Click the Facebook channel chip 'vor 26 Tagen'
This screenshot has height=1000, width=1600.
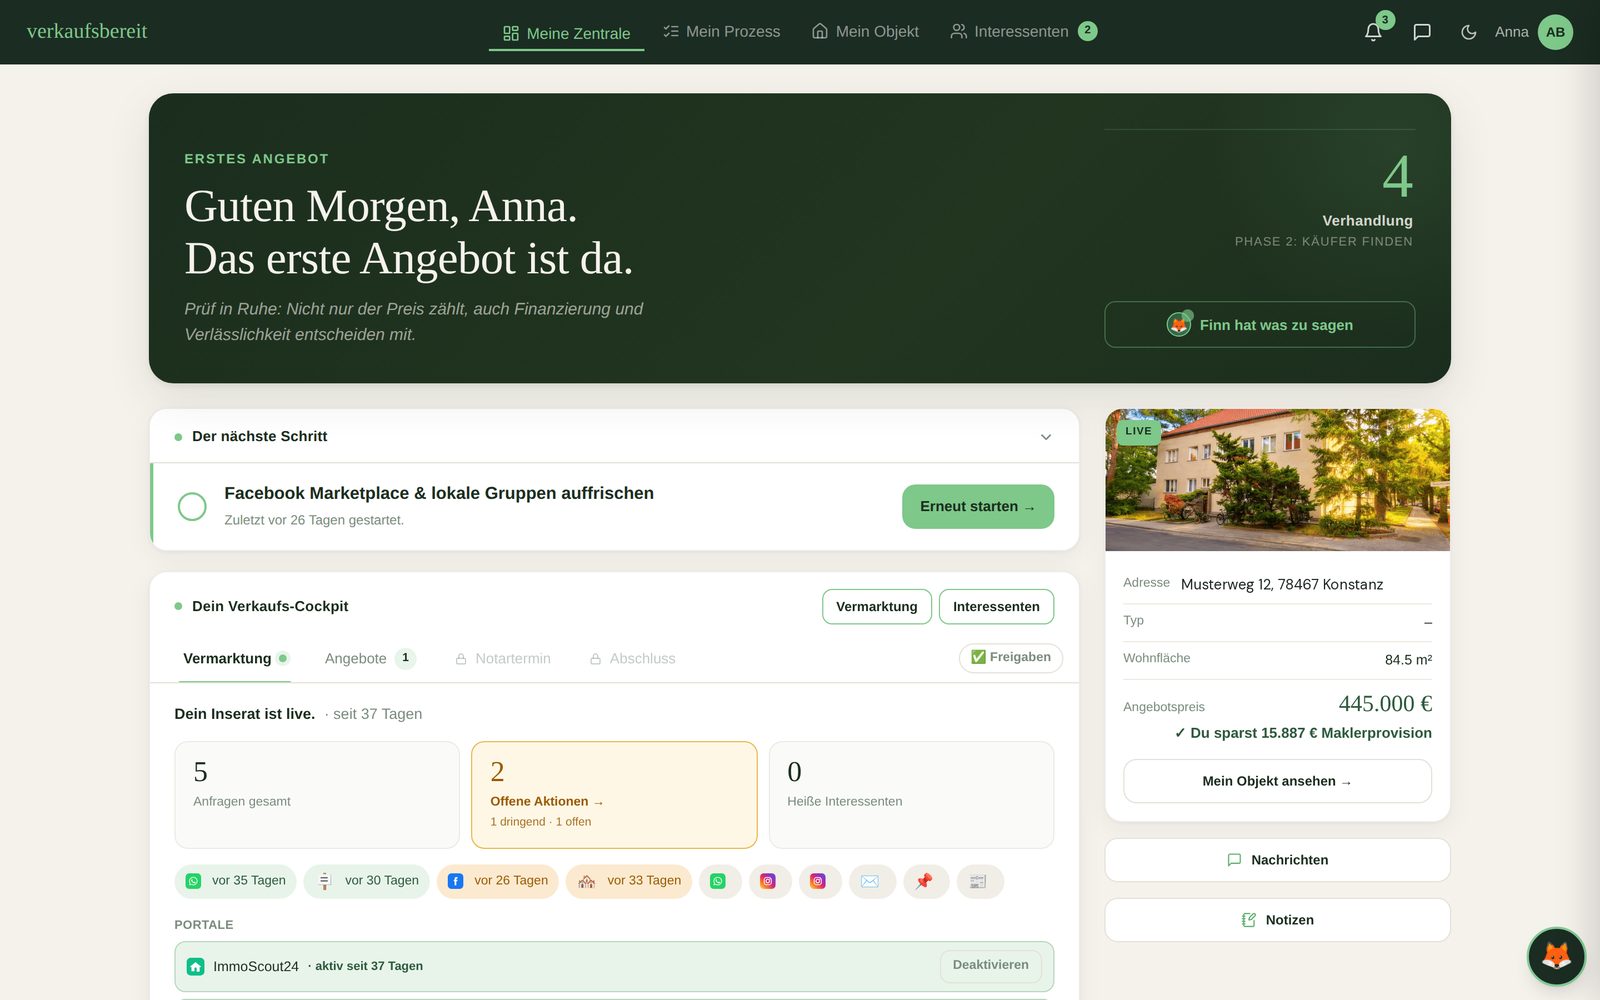pos(498,881)
